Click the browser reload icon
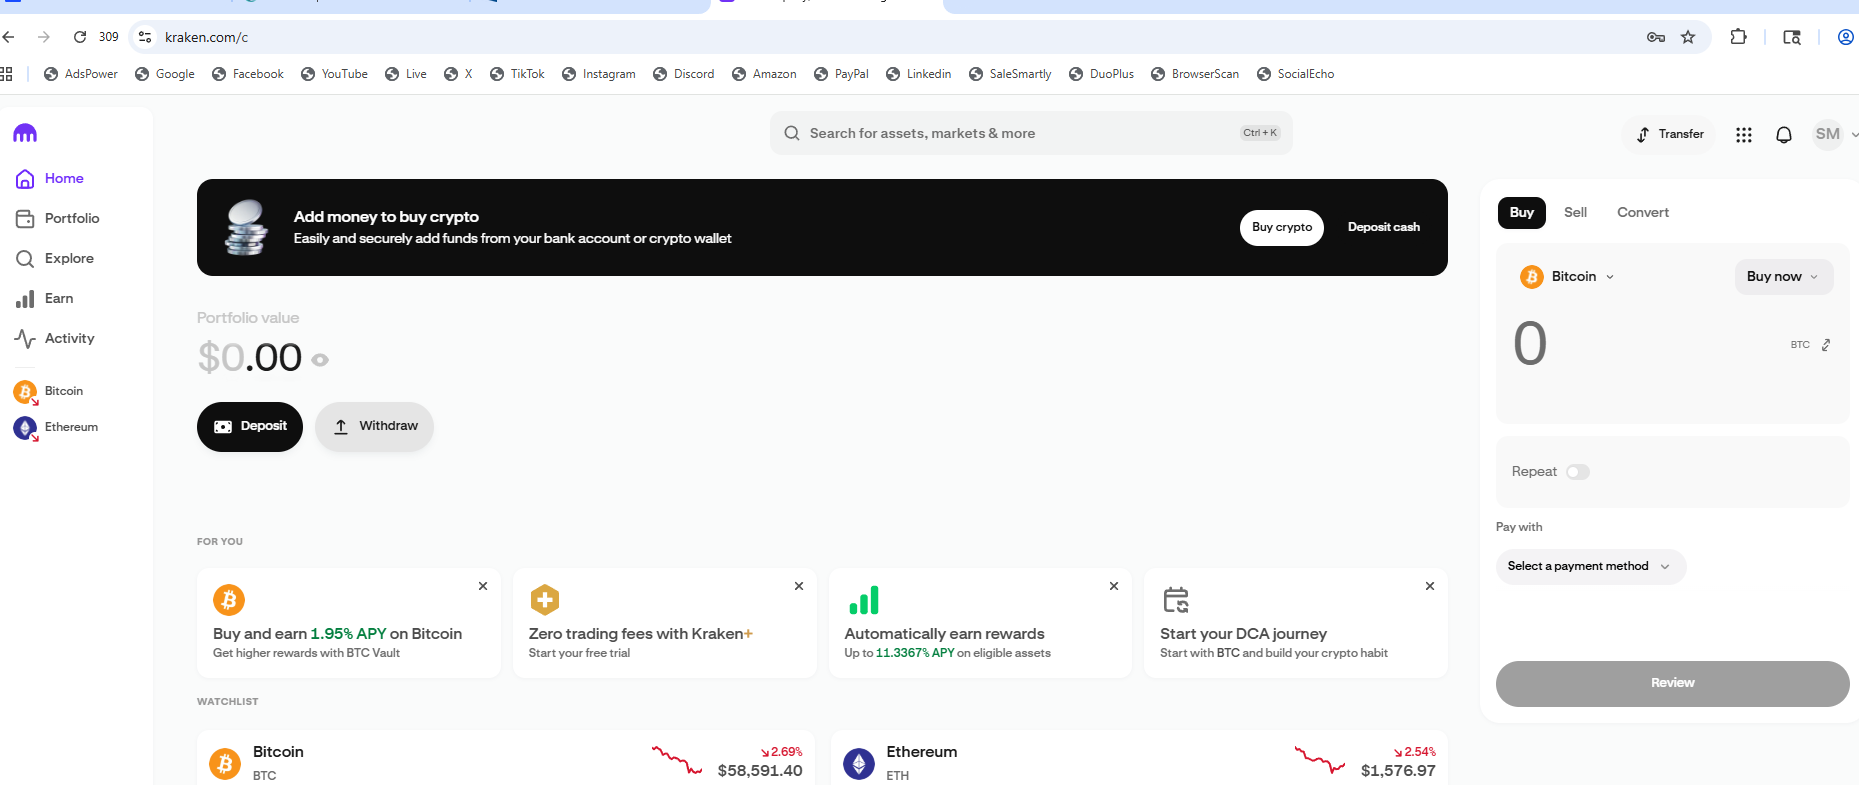This screenshot has width=1859, height=785. click(80, 37)
